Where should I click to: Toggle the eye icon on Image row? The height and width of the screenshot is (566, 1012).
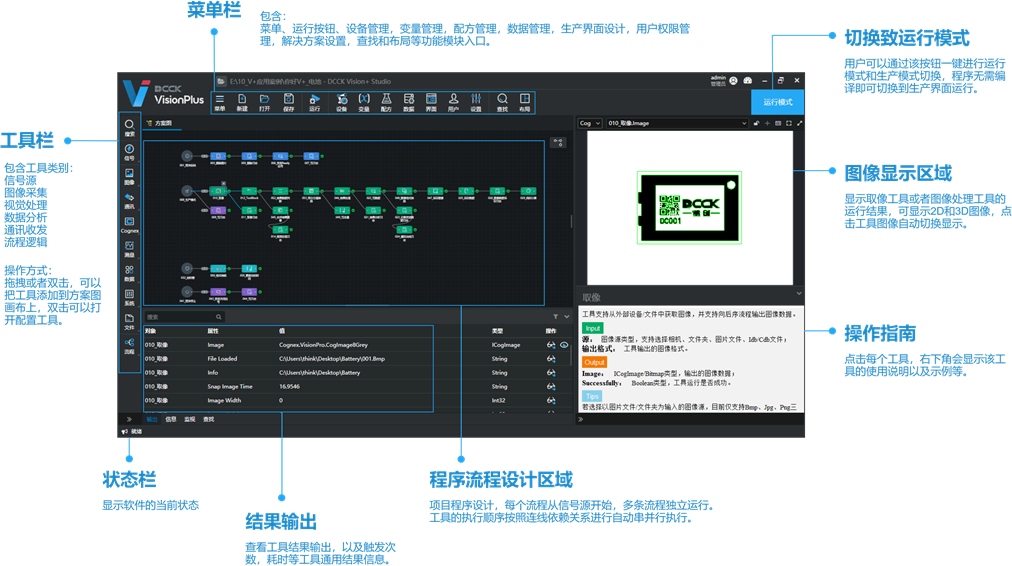564,345
